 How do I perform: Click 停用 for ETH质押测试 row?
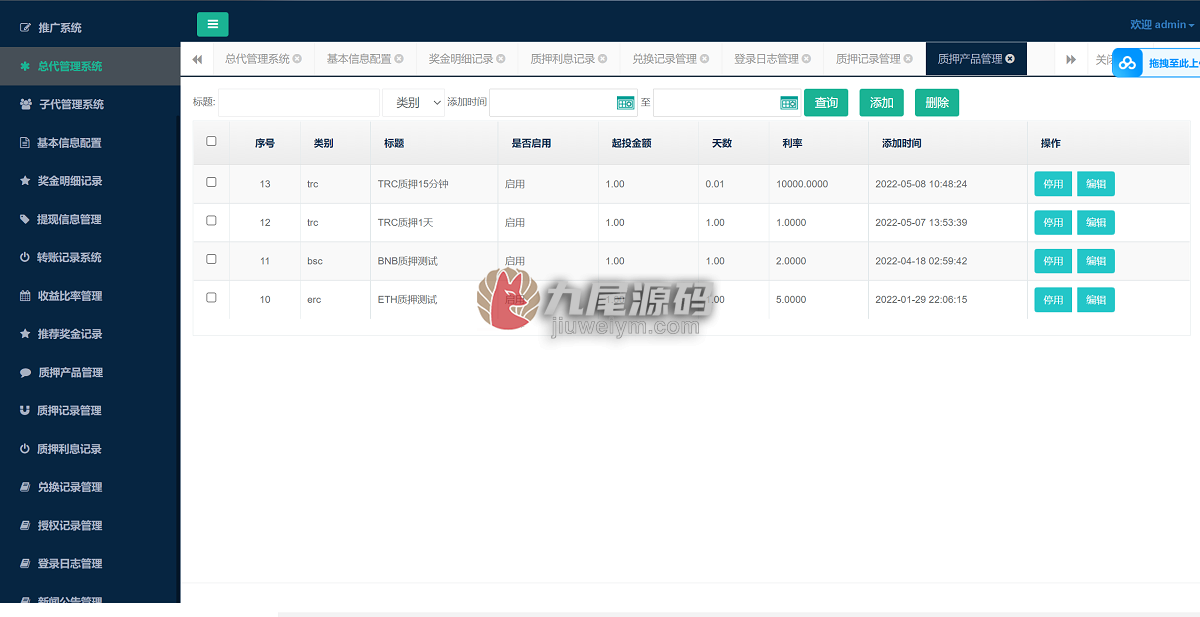pos(1053,299)
